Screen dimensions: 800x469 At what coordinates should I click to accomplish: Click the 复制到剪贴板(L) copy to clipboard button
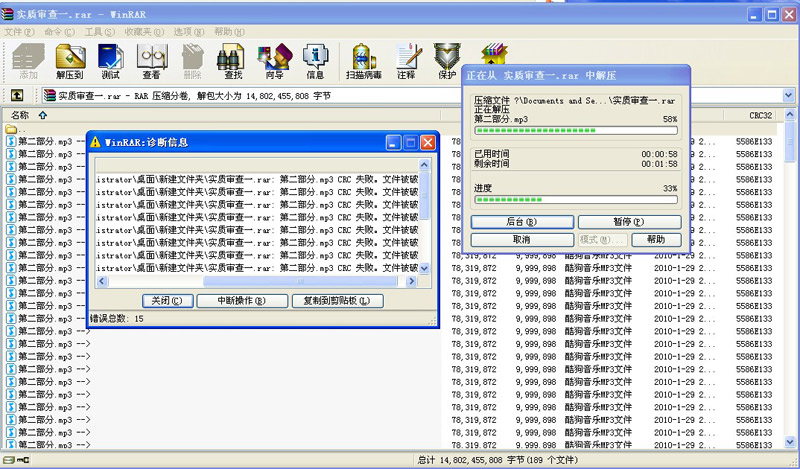click(337, 301)
